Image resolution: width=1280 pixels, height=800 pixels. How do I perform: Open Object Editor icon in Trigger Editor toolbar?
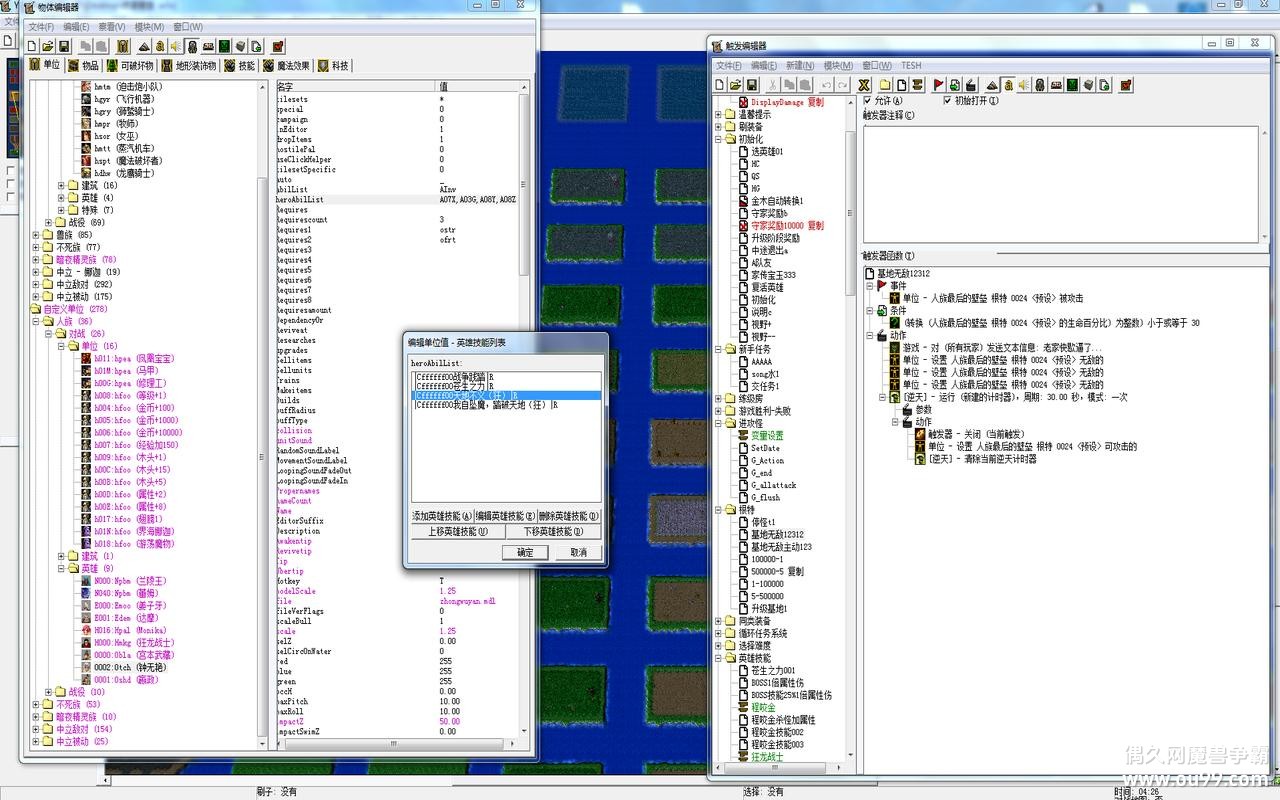(x=1040, y=85)
